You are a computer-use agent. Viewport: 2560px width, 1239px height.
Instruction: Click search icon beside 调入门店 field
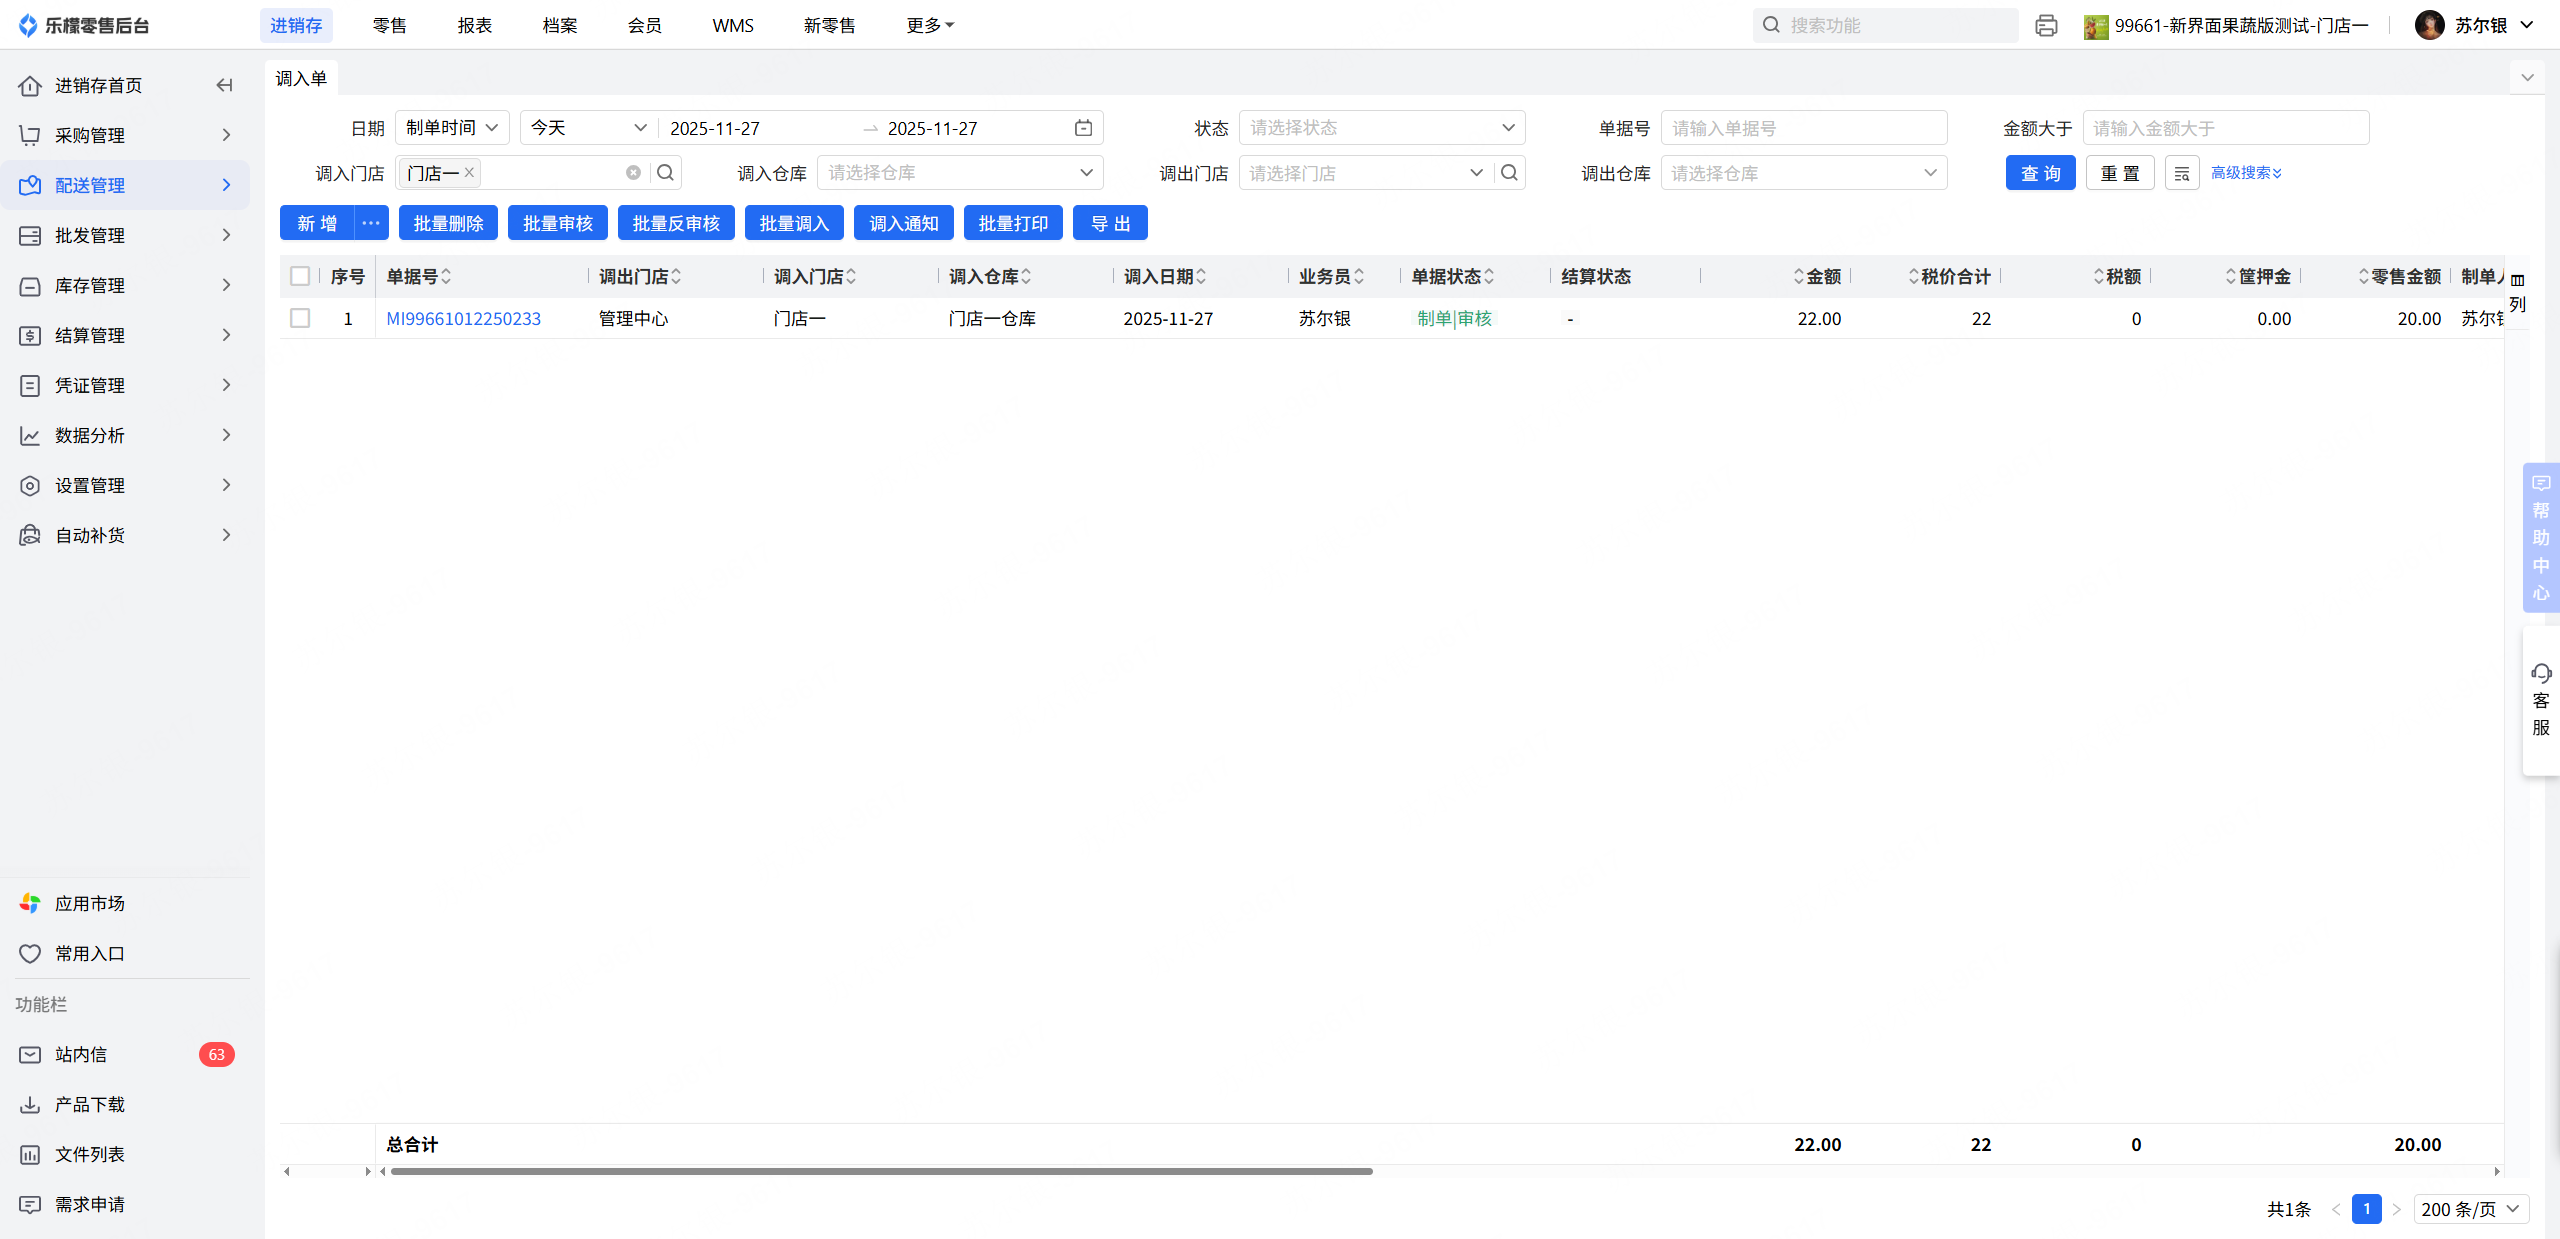pyautogui.click(x=665, y=173)
